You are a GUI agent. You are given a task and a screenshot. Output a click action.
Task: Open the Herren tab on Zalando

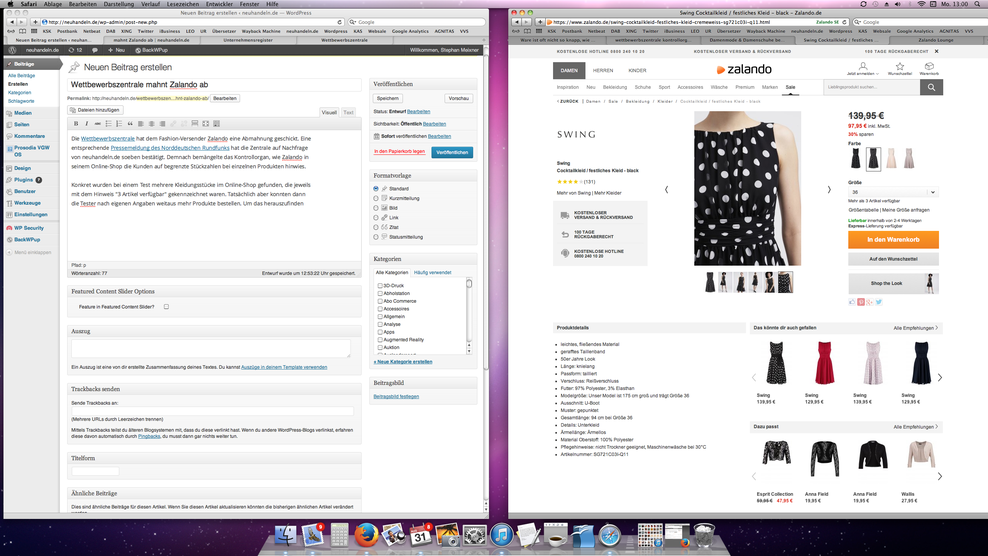point(603,71)
